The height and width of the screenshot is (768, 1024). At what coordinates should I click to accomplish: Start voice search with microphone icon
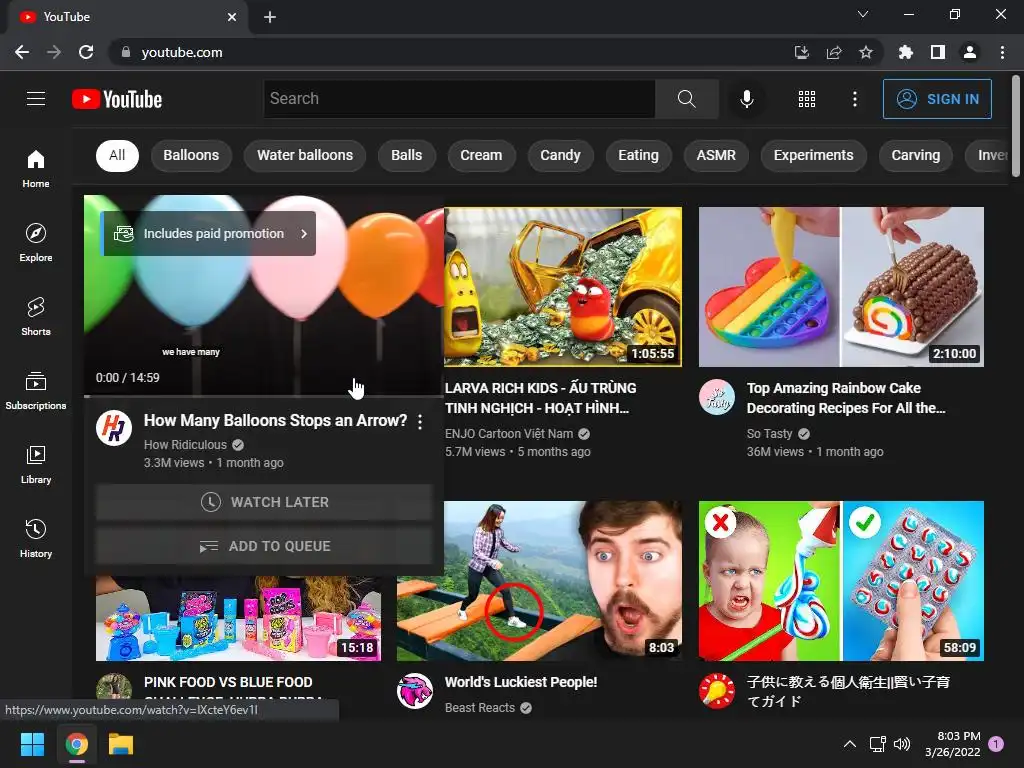tap(746, 99)
